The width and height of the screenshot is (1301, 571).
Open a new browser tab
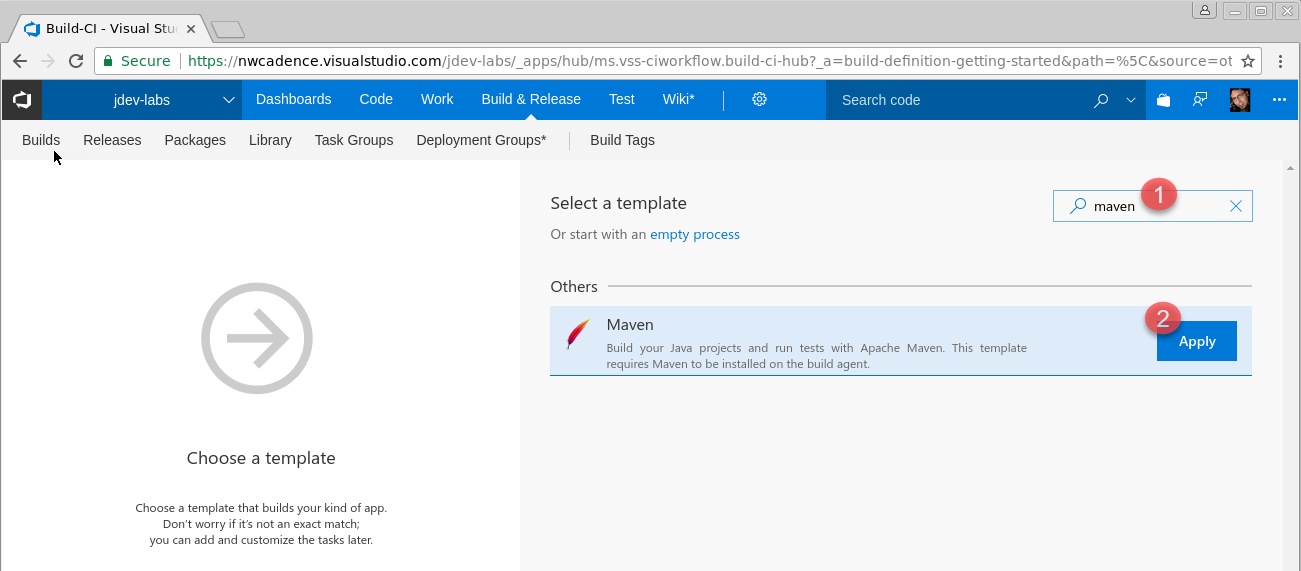click(228, 30)
